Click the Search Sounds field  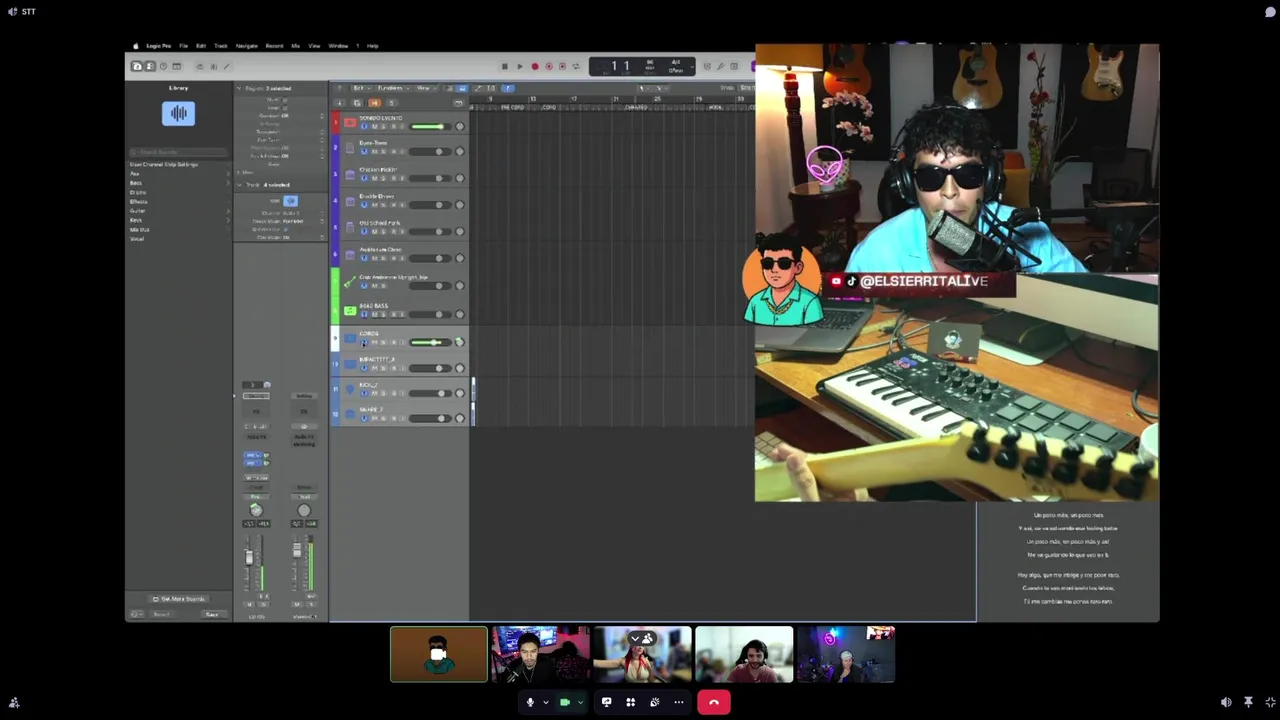coord(178,152)
